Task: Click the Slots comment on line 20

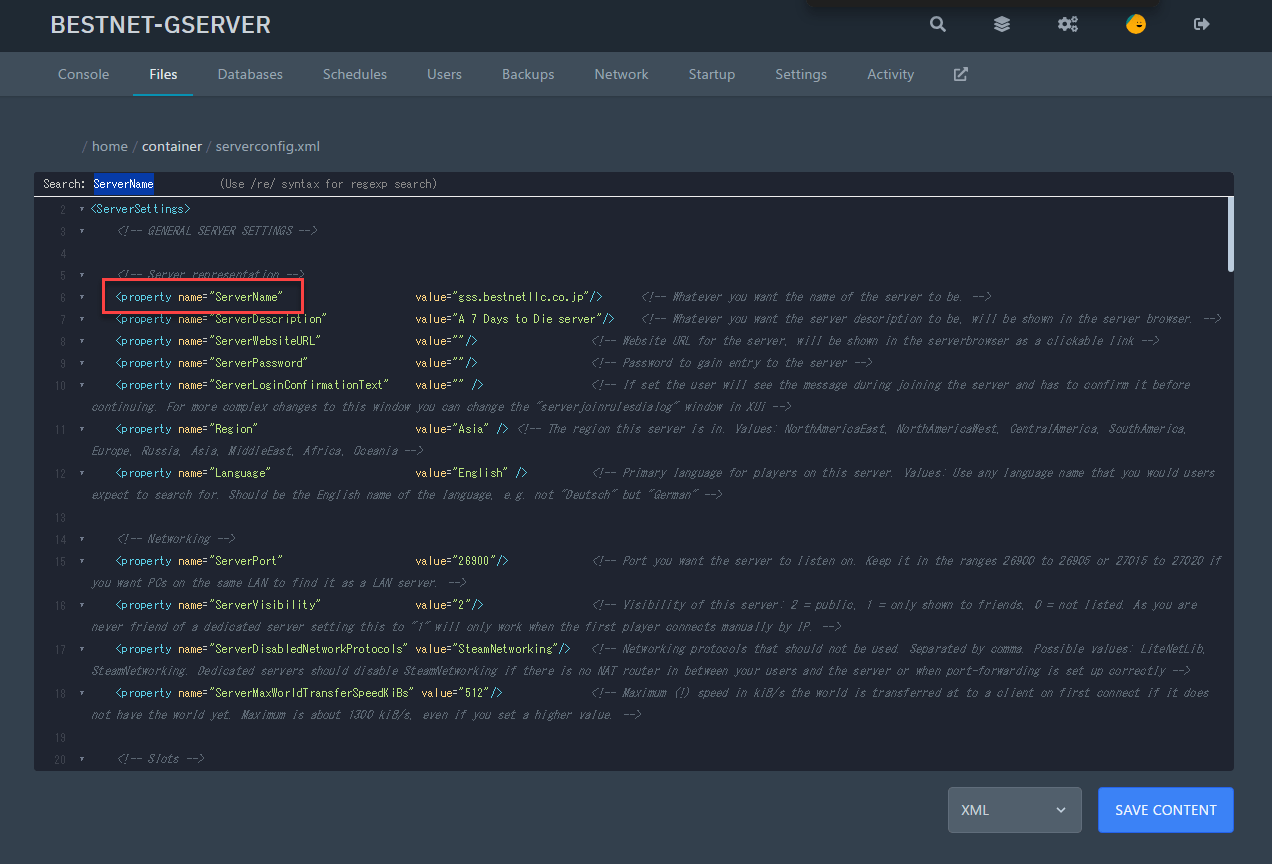Action: click(161, 759)
